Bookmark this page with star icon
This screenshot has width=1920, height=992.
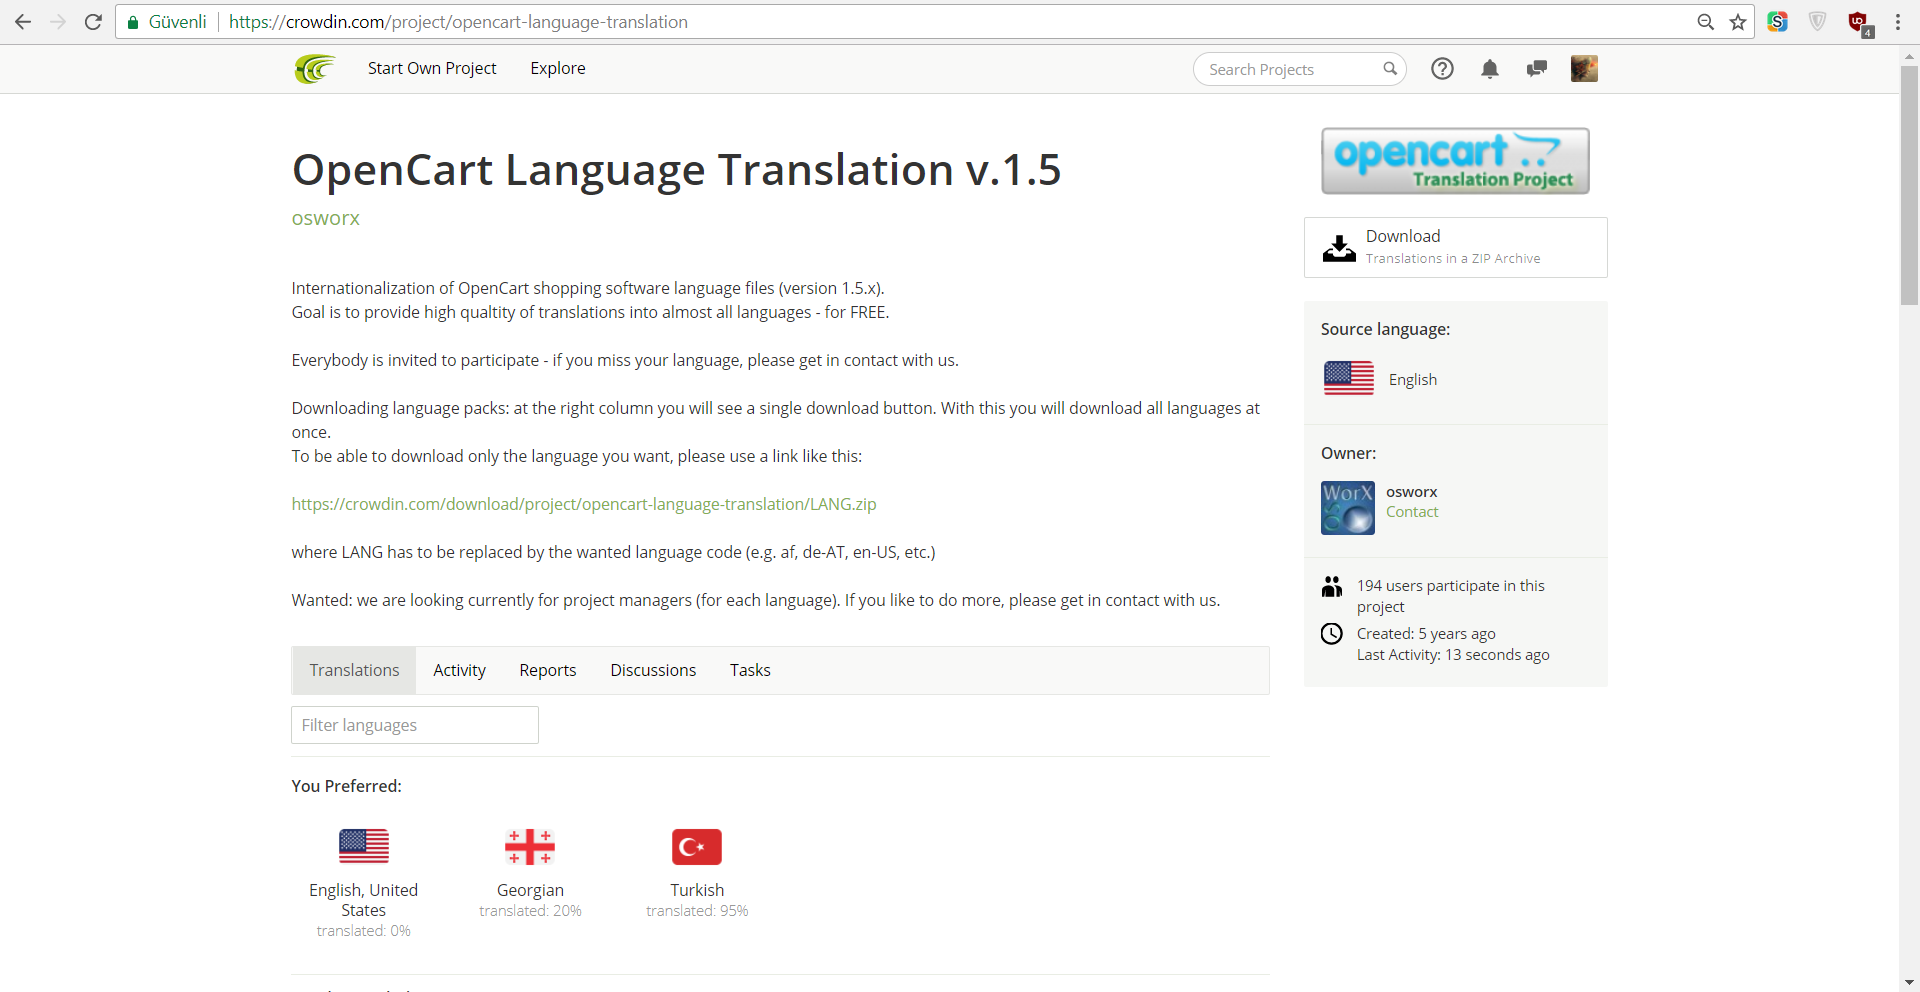pyautogui.click(x=1738, y=22)
